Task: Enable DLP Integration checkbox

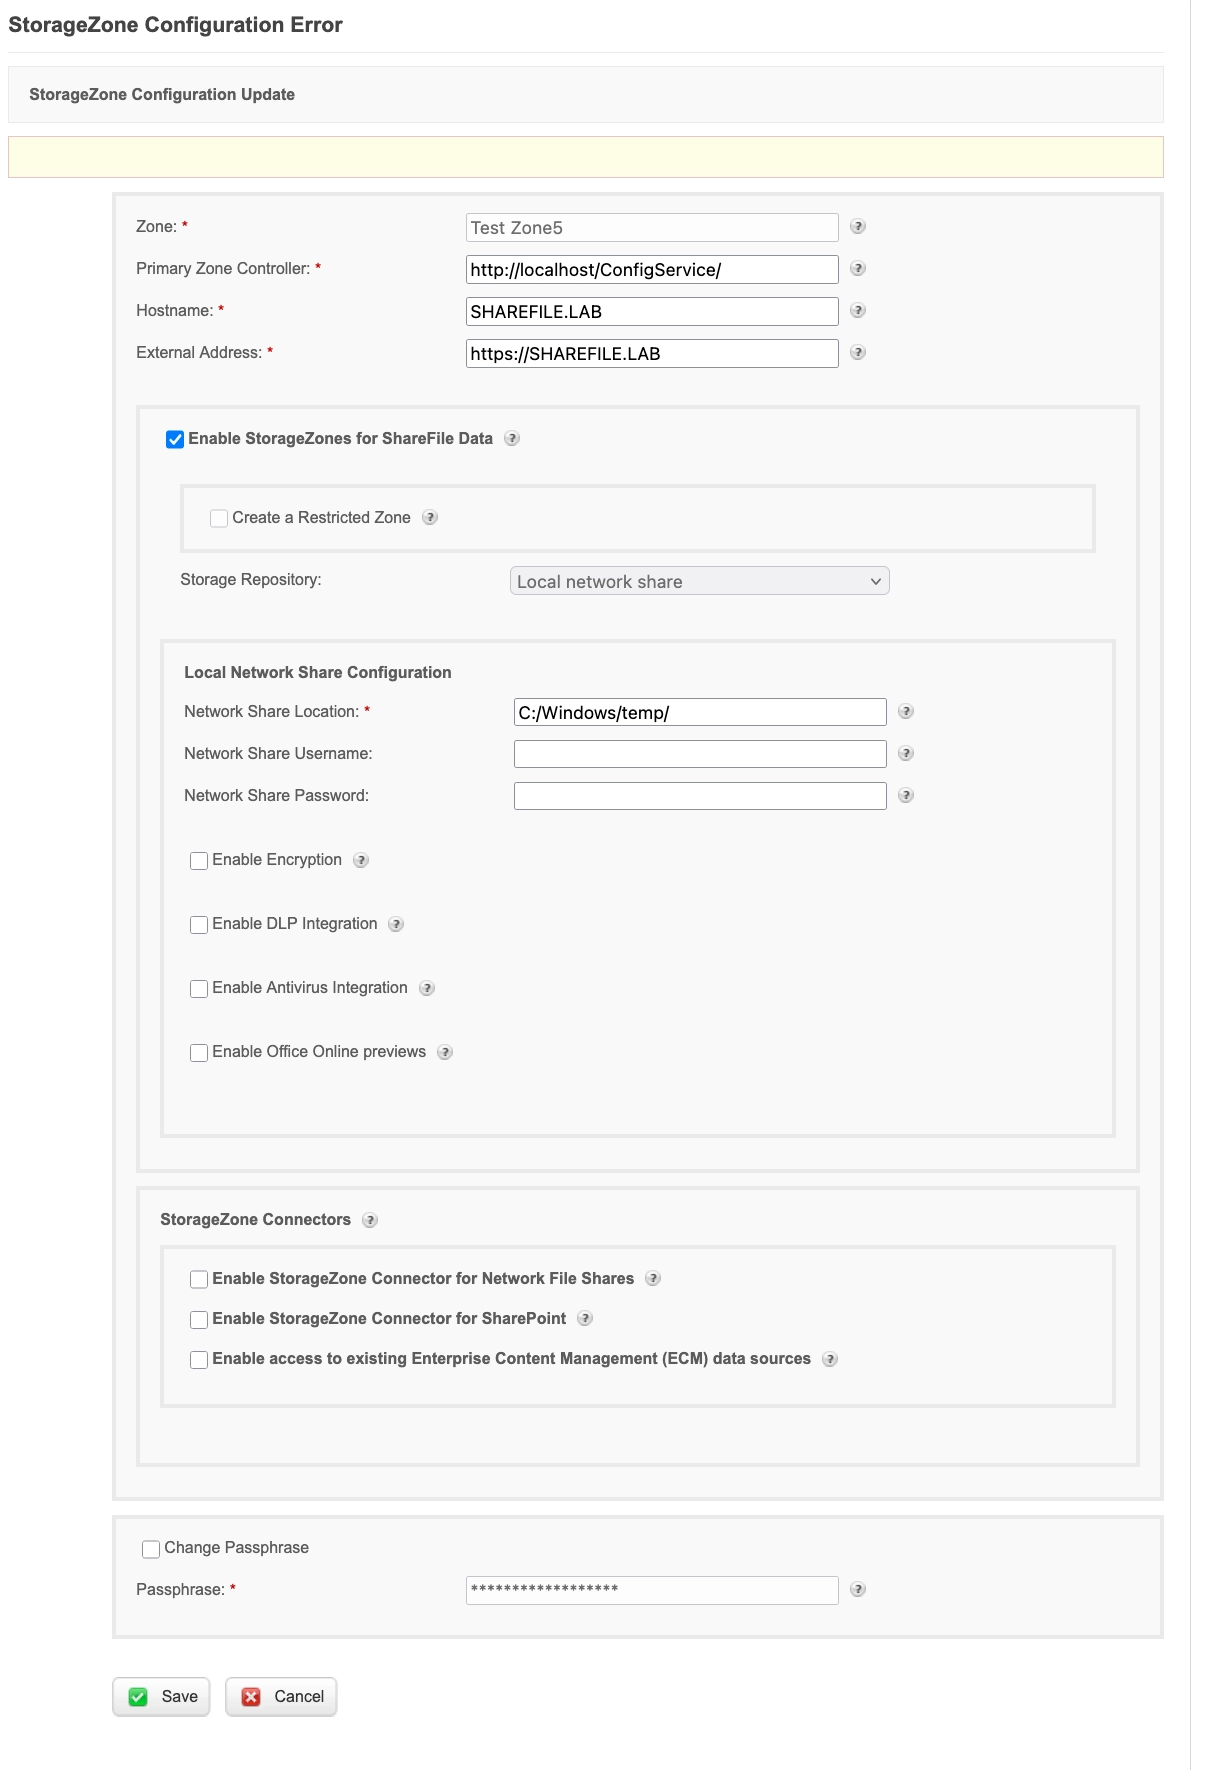Action: 199,925
